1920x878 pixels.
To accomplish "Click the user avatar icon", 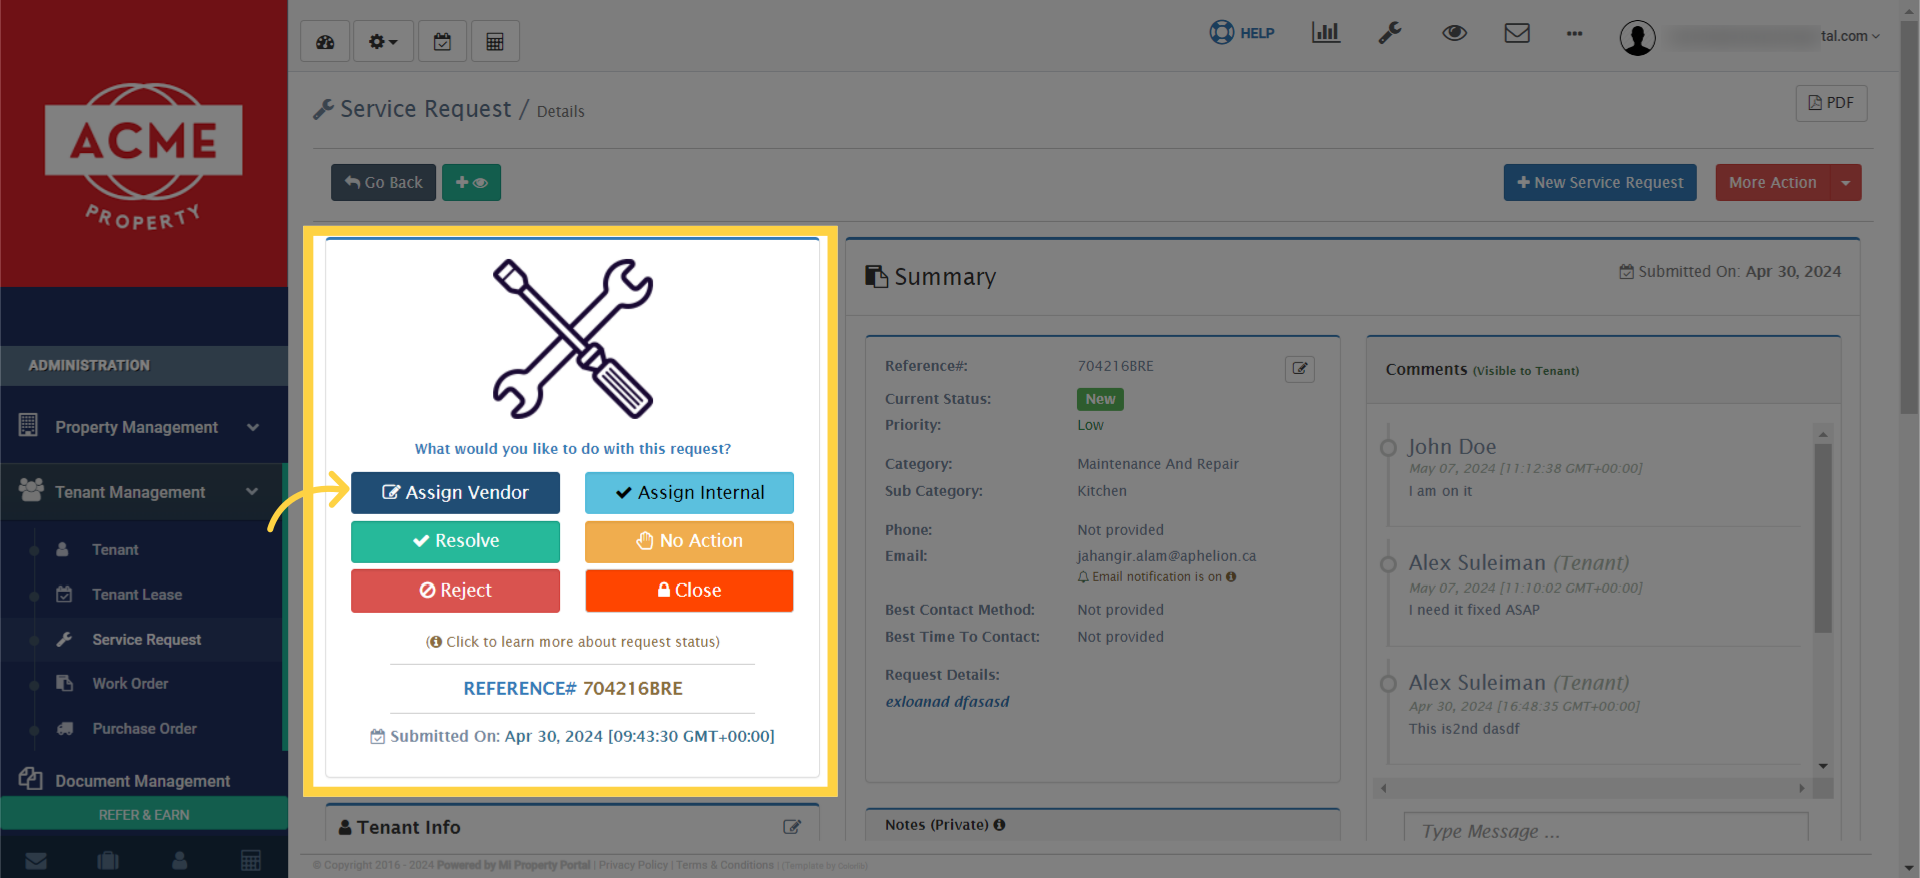I will point(1638,38).
